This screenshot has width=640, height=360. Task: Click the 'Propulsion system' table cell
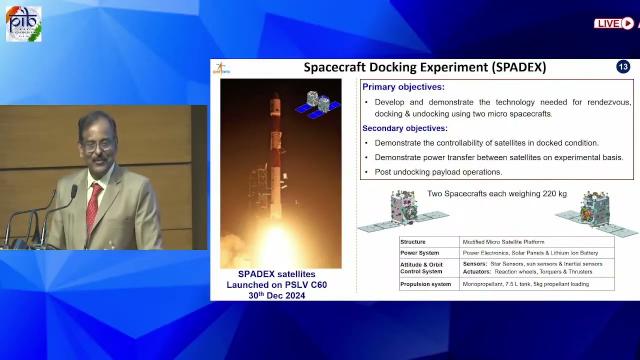click(429, 284)
